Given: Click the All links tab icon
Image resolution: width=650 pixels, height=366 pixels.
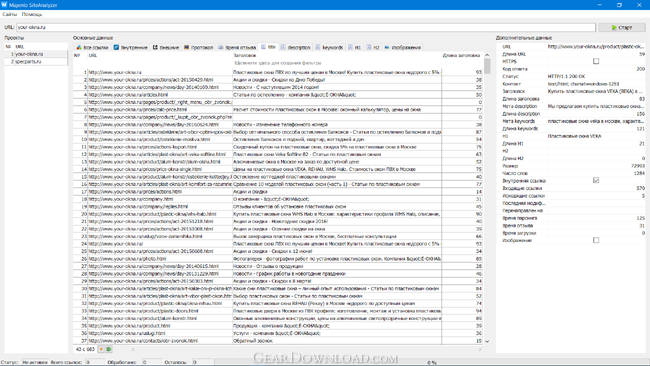Looking at the screenshot, I should [79, 48].
